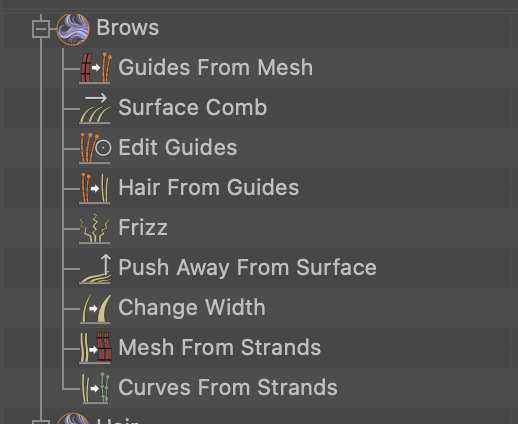Screen dimensions: 518x424
Task: Click the Push Away From Surface icon
Action: 95,269
